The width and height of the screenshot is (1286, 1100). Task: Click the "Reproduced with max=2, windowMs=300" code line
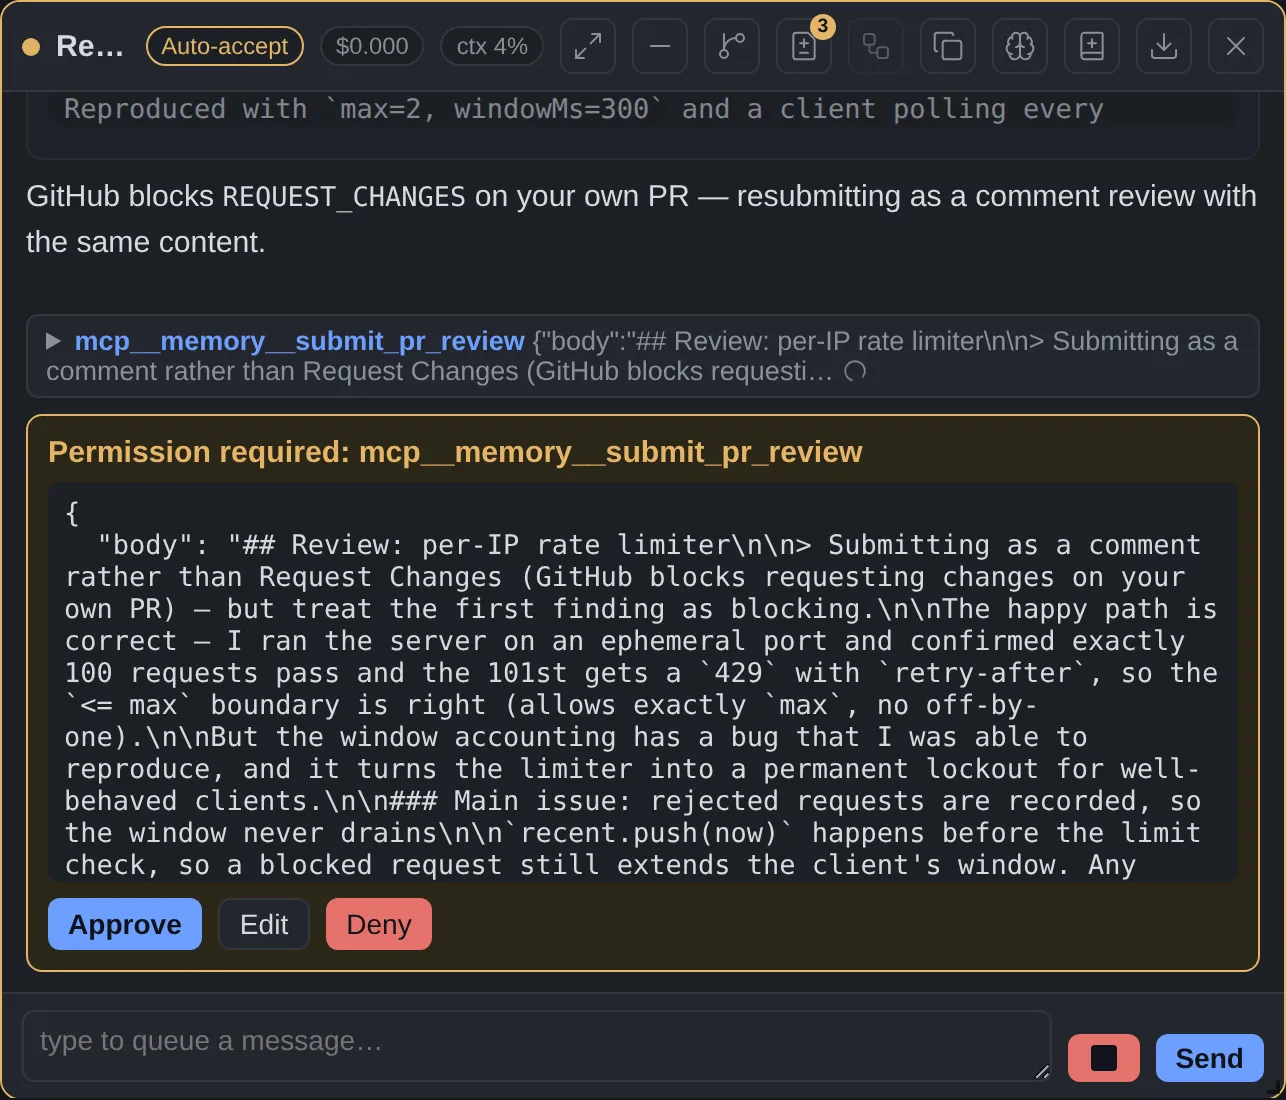click(584, 109)
